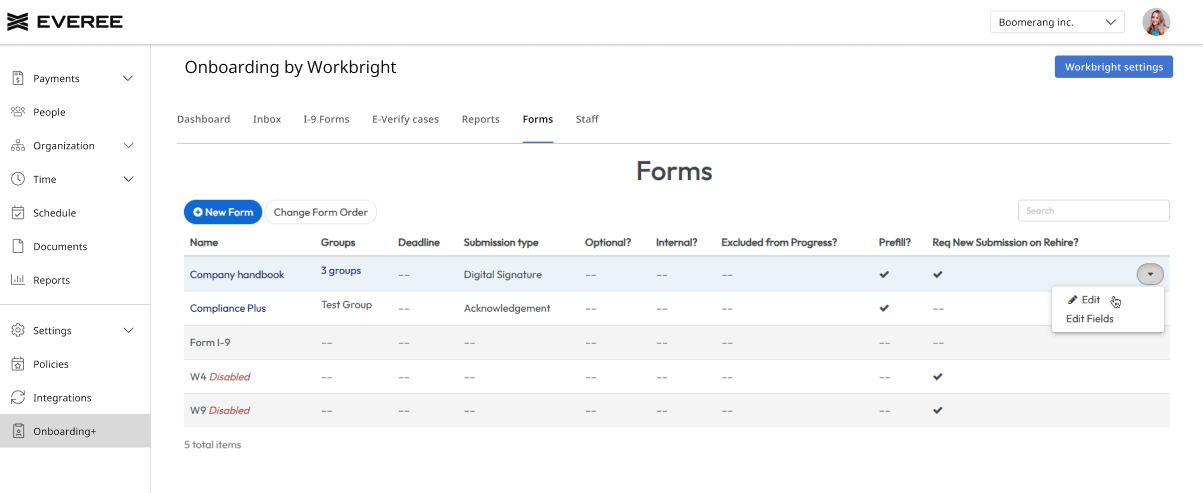Switch to the Staff tab
This screenshot has height=493, width=1203.
[587, 119]
